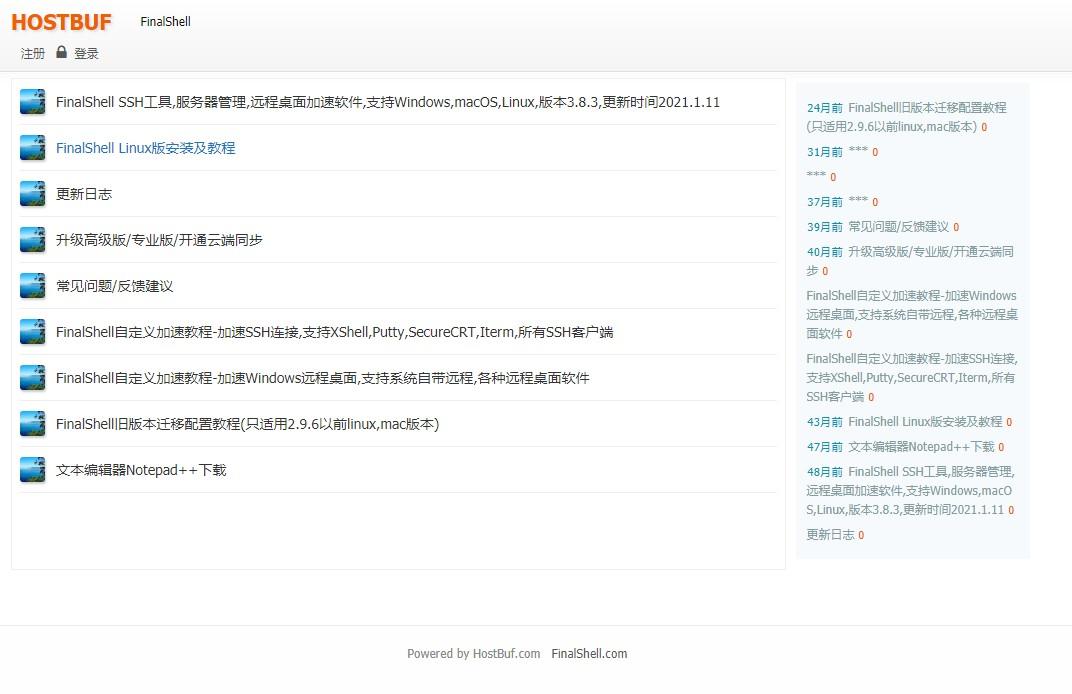Screen dimensions: 1072x694
Task: Click the lock icon beside 登录
Action: pyautogui.click(x=61, y=52)
